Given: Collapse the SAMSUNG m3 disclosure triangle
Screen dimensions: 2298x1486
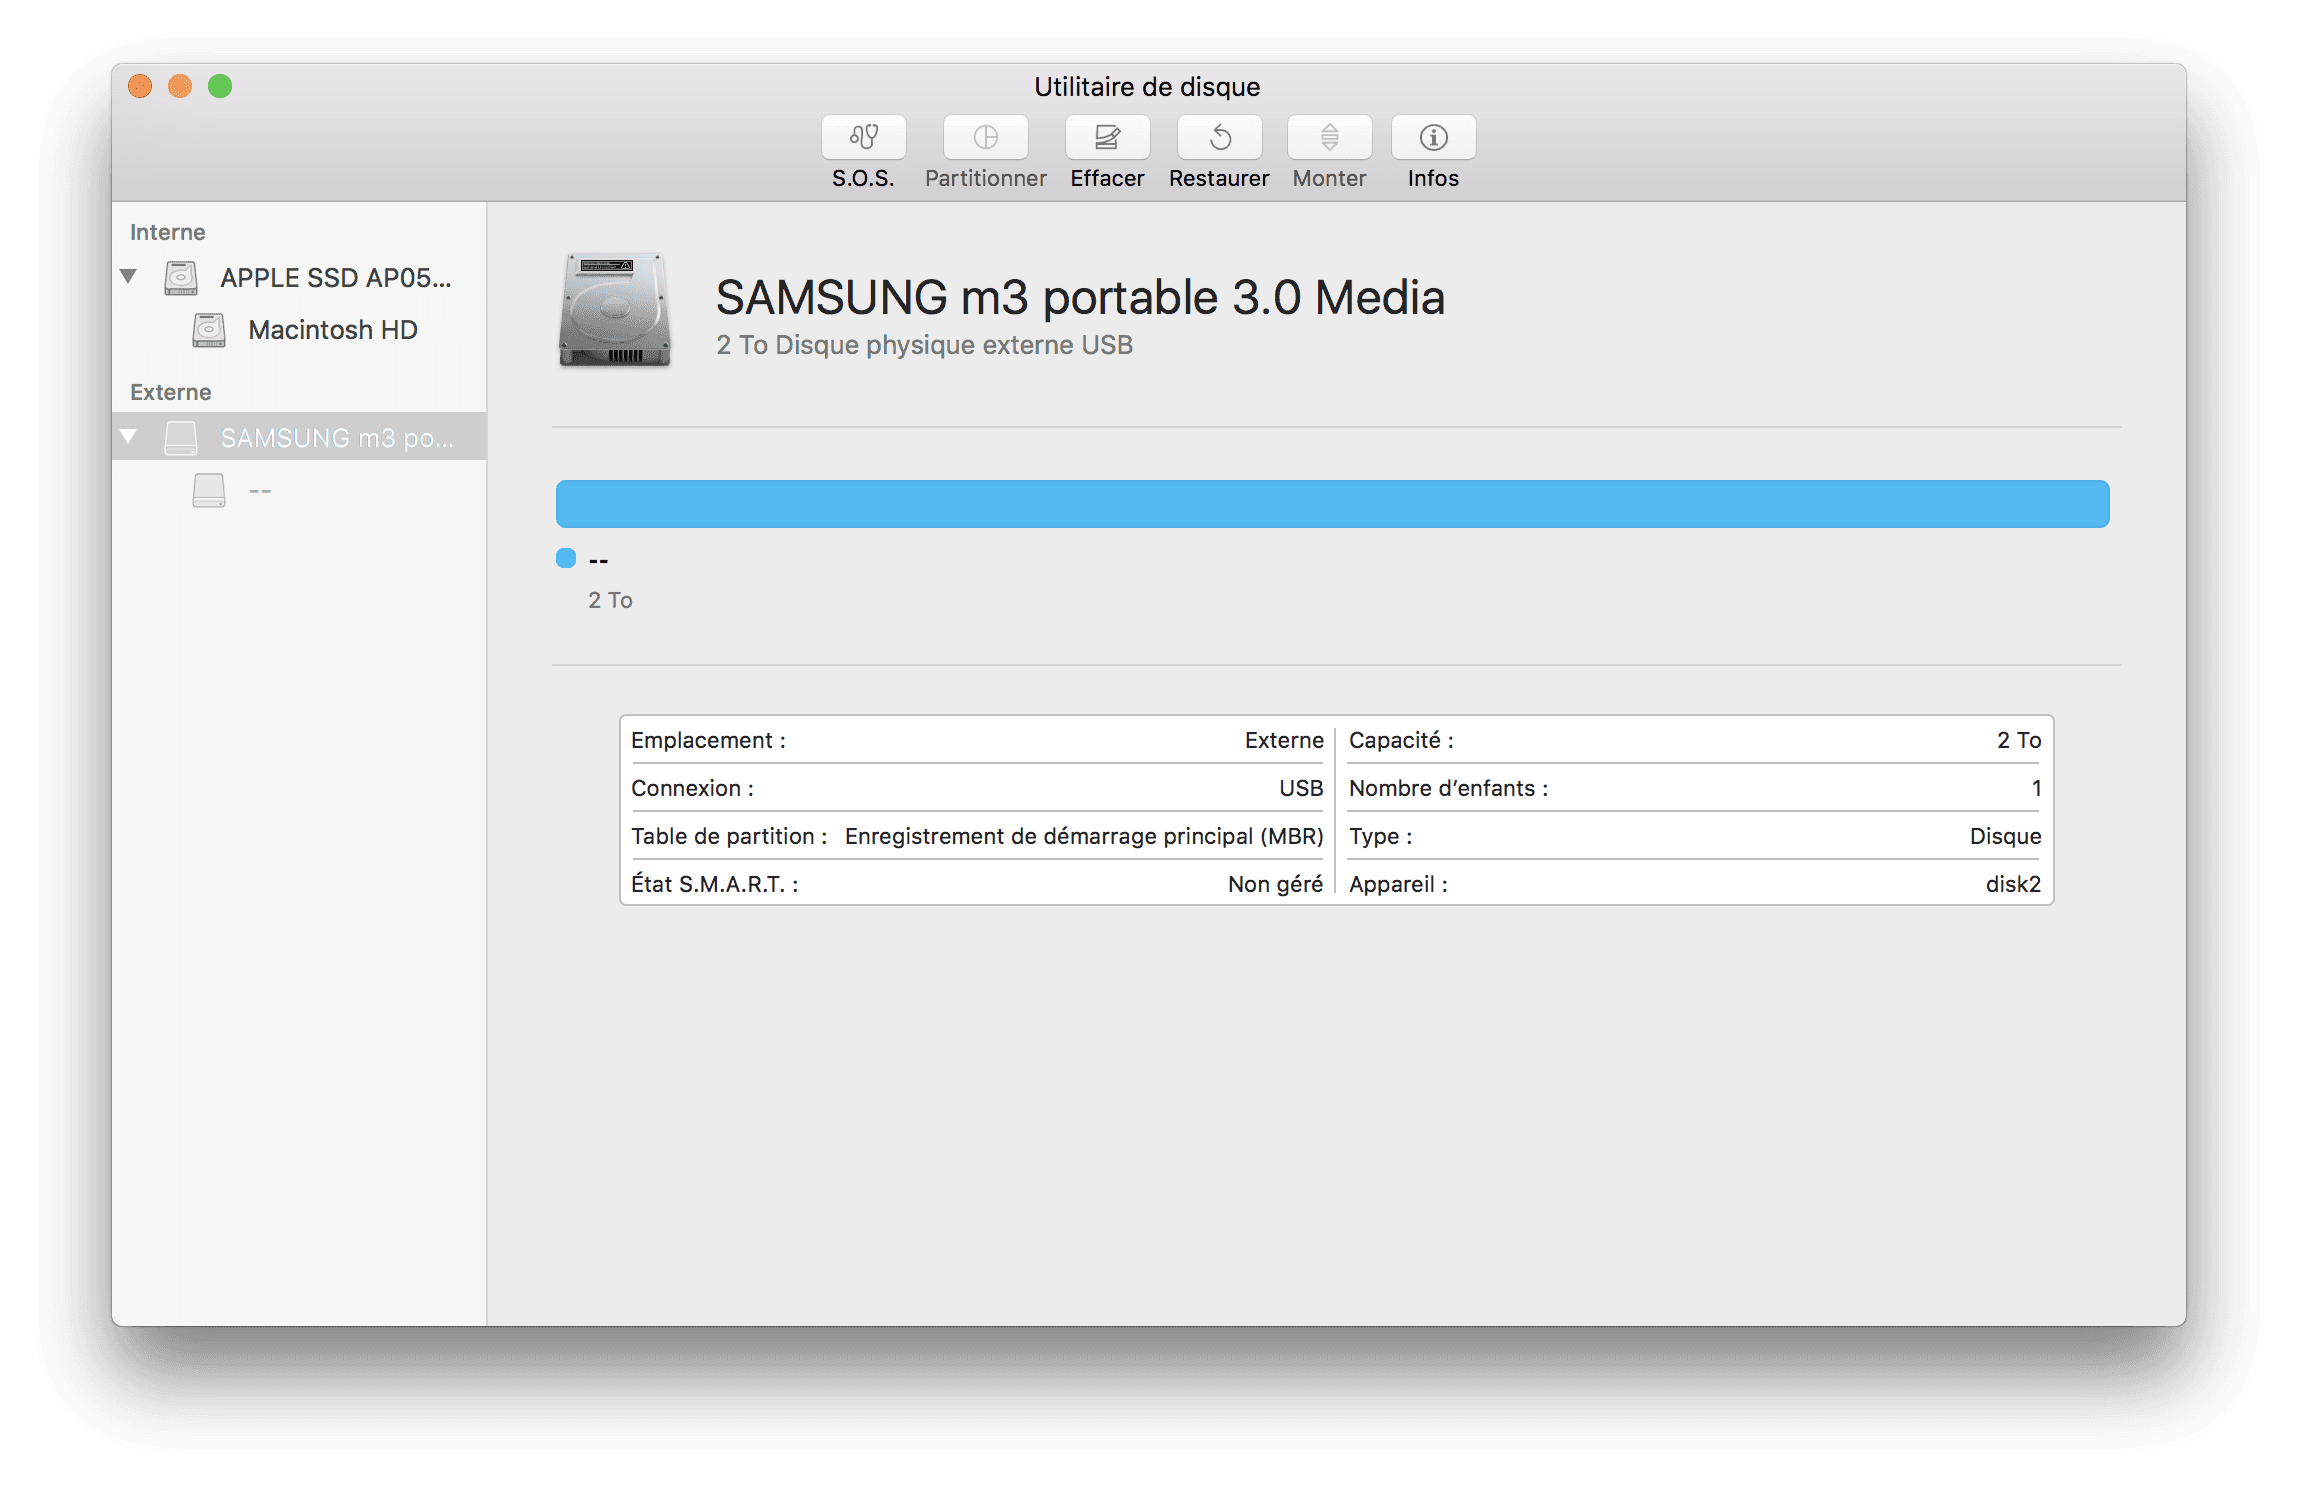Looking at the screenshot, I should coord(128,436).
